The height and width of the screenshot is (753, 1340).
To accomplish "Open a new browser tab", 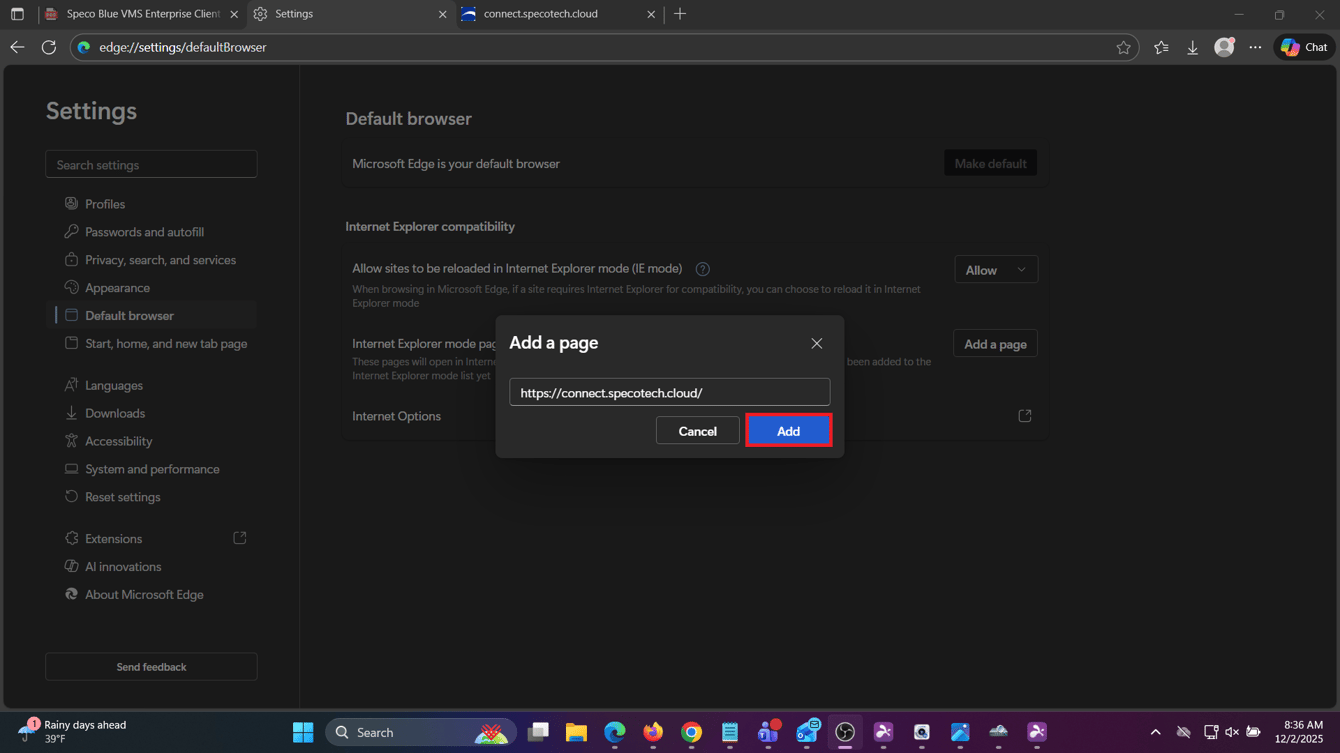I will point(680,14).
